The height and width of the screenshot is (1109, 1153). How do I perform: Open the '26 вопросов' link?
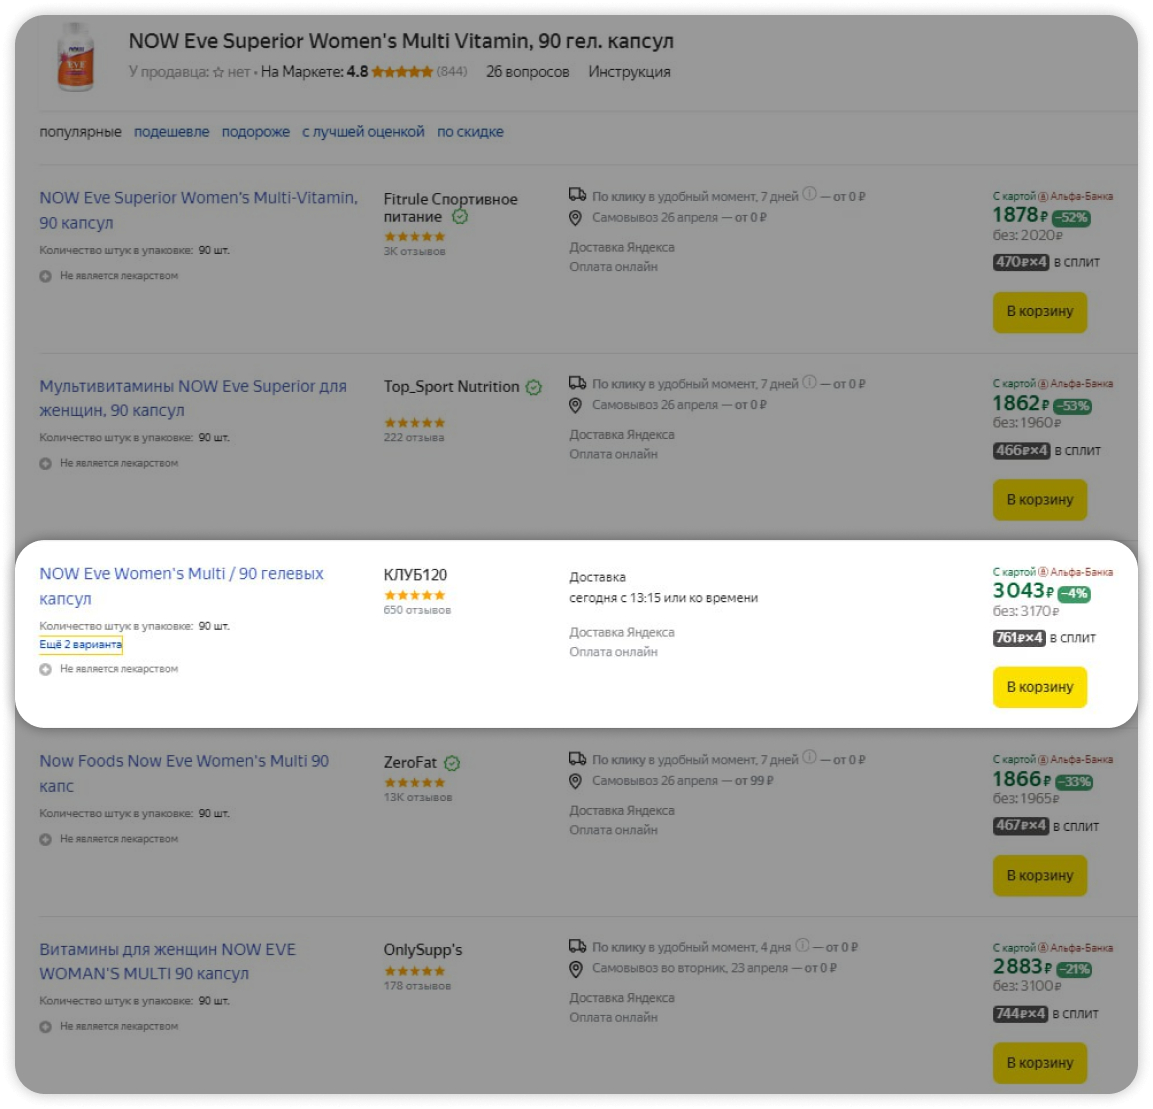tap(527, 72)
